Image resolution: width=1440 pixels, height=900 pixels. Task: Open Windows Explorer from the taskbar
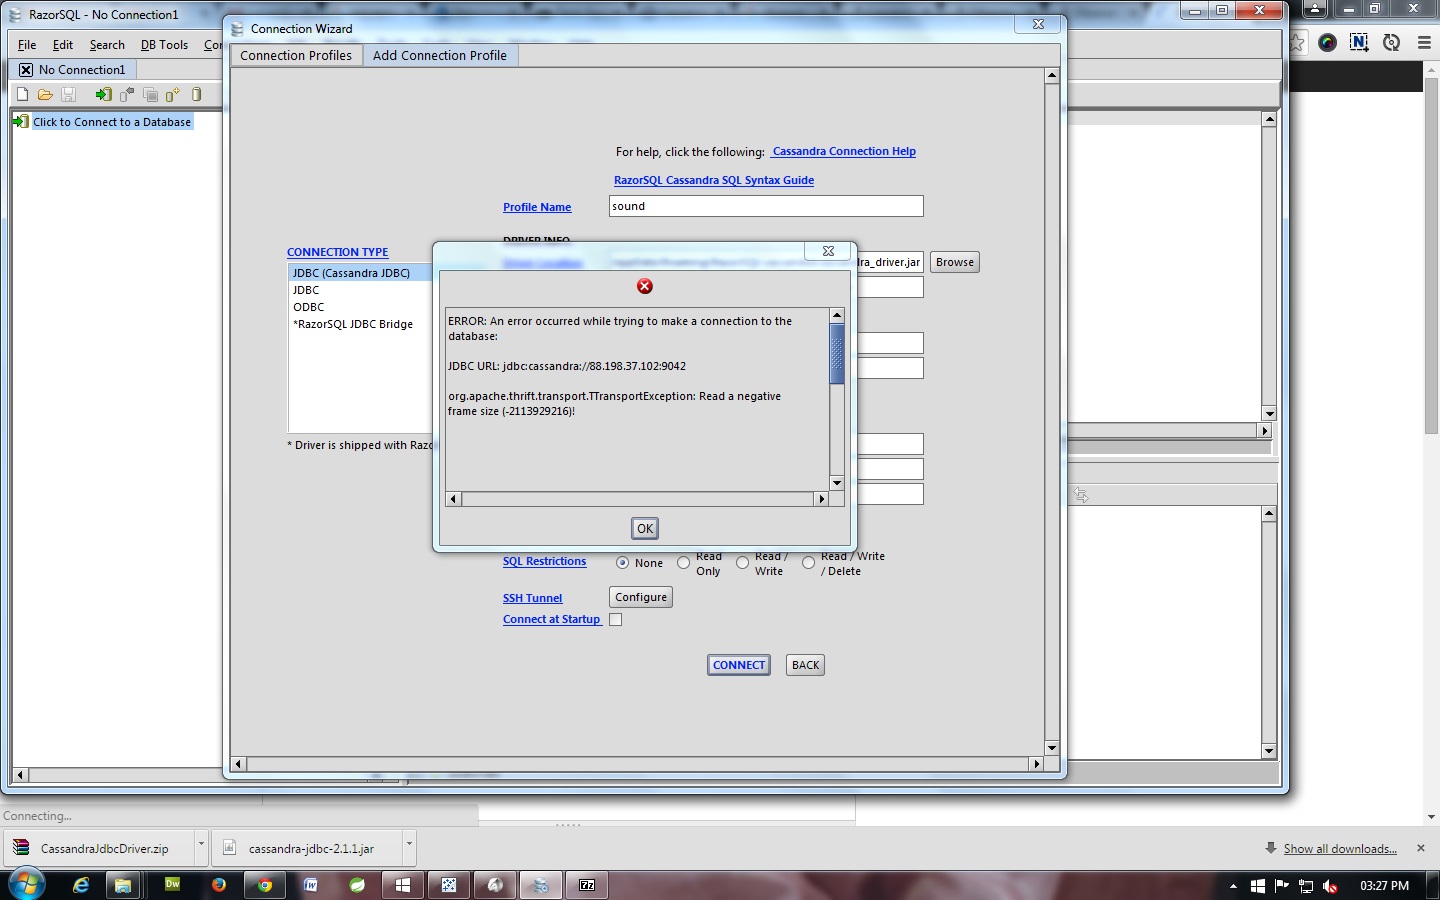[123, 885]
